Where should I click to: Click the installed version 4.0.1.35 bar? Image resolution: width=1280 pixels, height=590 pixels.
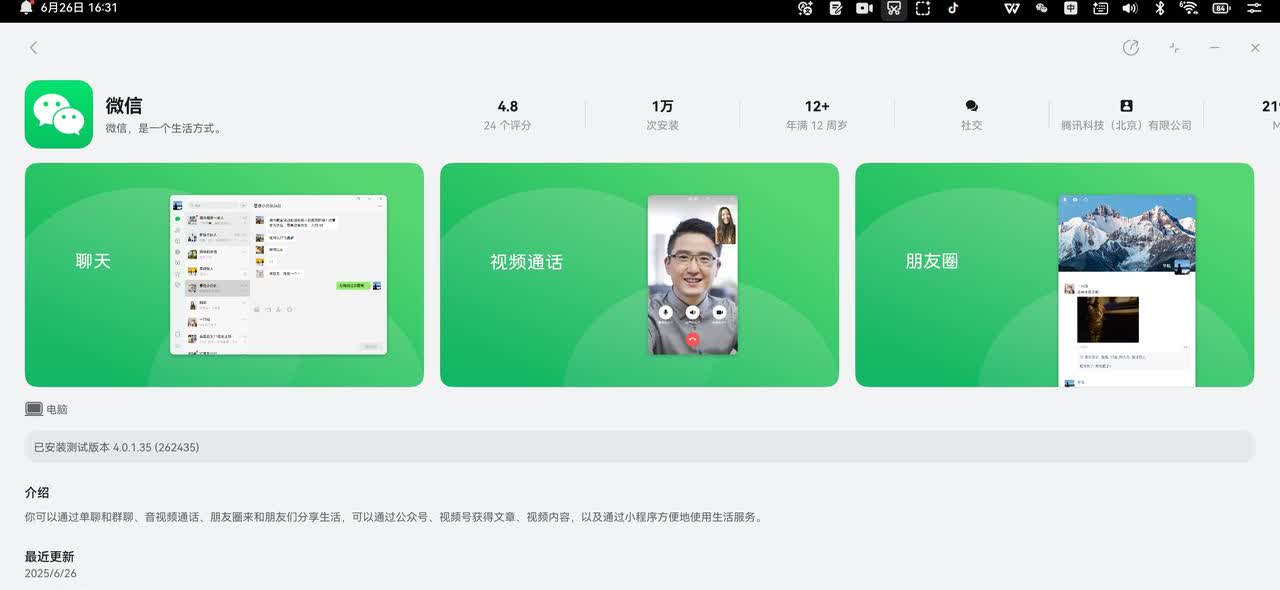pyautogui.click(x=639, y=447)
